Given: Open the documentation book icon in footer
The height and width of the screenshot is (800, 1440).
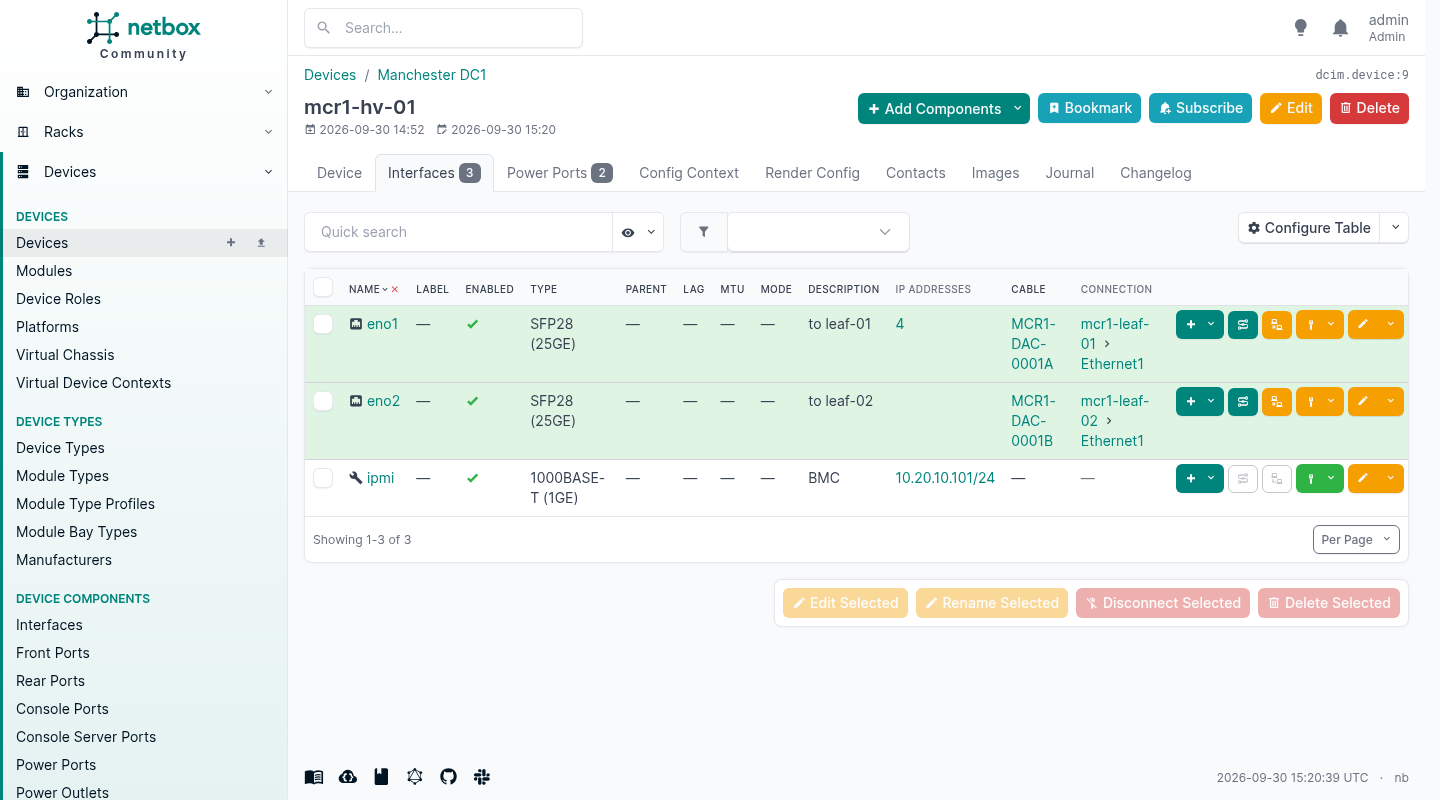Looking at the screenshot, I should (314, 777).
